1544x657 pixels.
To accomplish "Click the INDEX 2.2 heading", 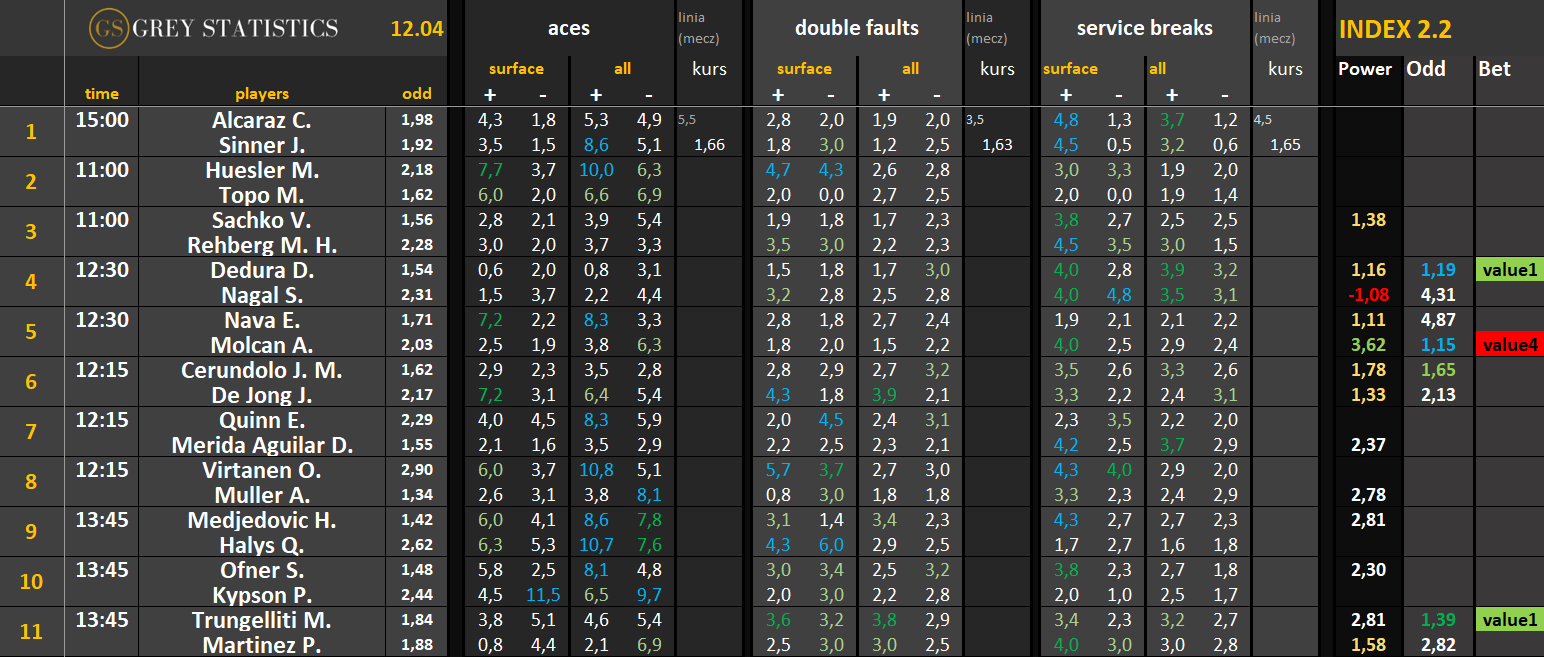I will tap(1394, 28).
